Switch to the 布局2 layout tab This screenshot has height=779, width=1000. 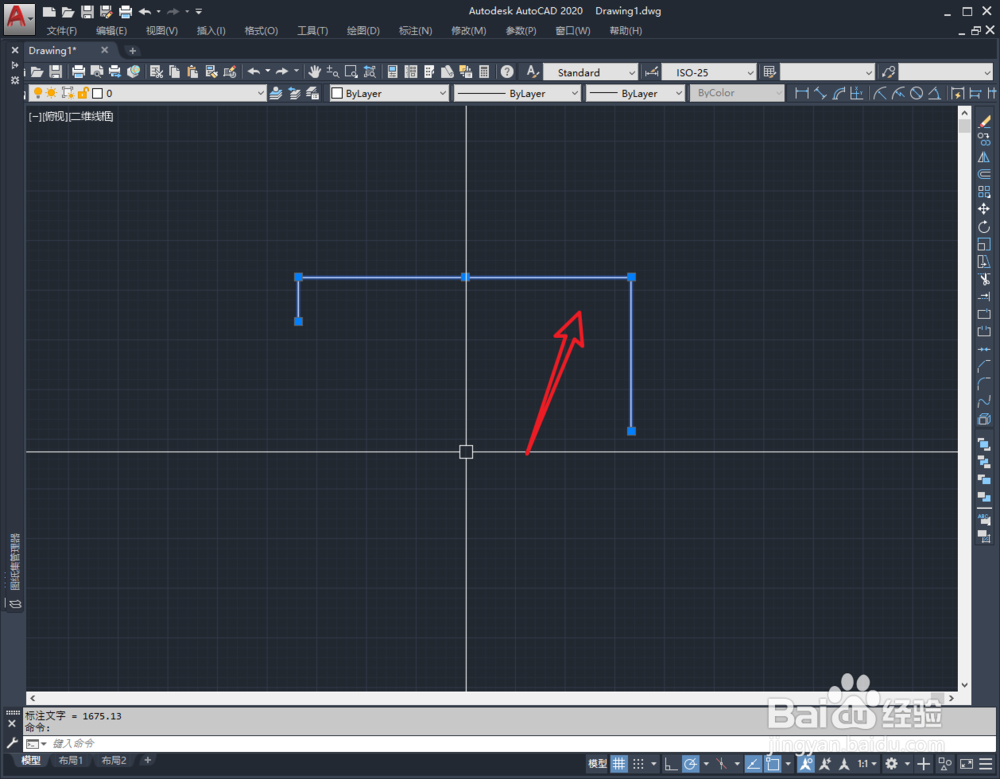pos(114,760)
